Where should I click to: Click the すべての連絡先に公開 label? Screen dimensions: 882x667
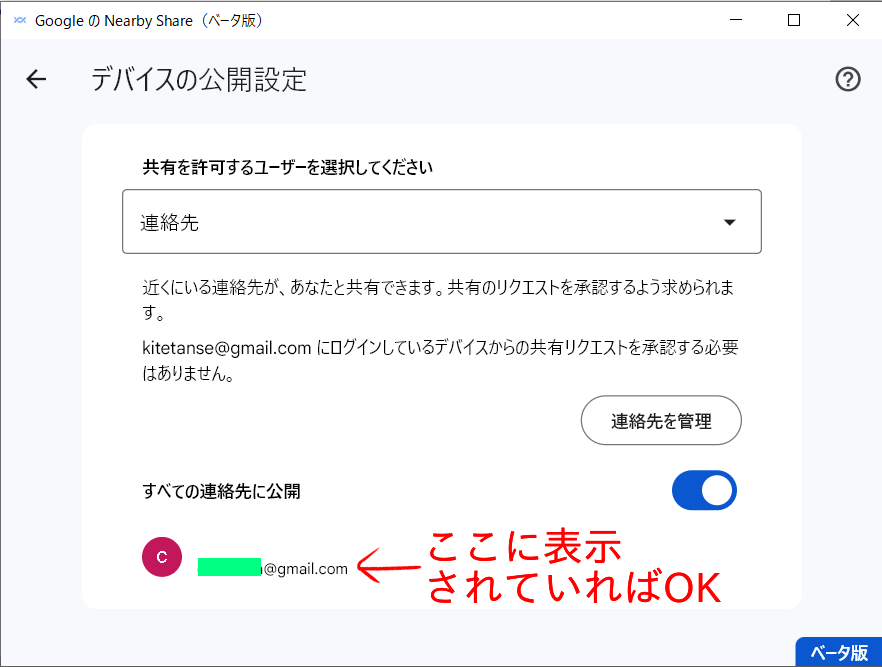click(x=221, y=491)
